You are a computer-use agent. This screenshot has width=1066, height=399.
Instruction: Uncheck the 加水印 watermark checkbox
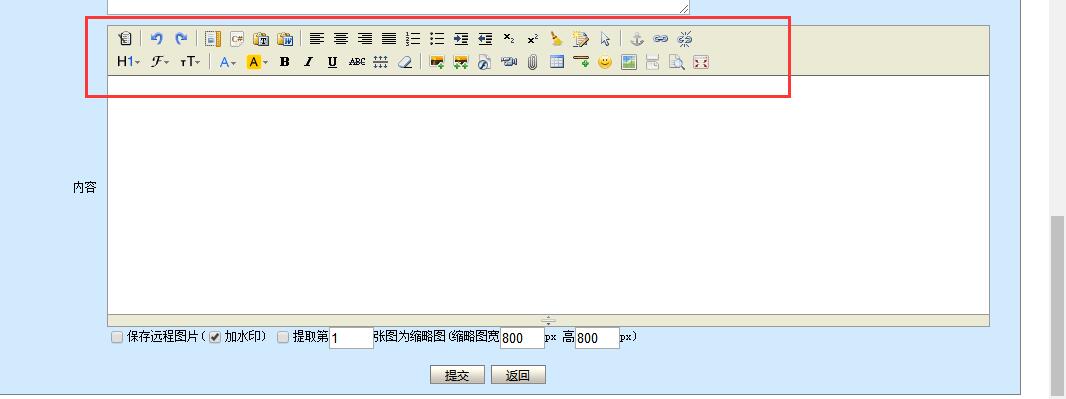pos(215,336)
